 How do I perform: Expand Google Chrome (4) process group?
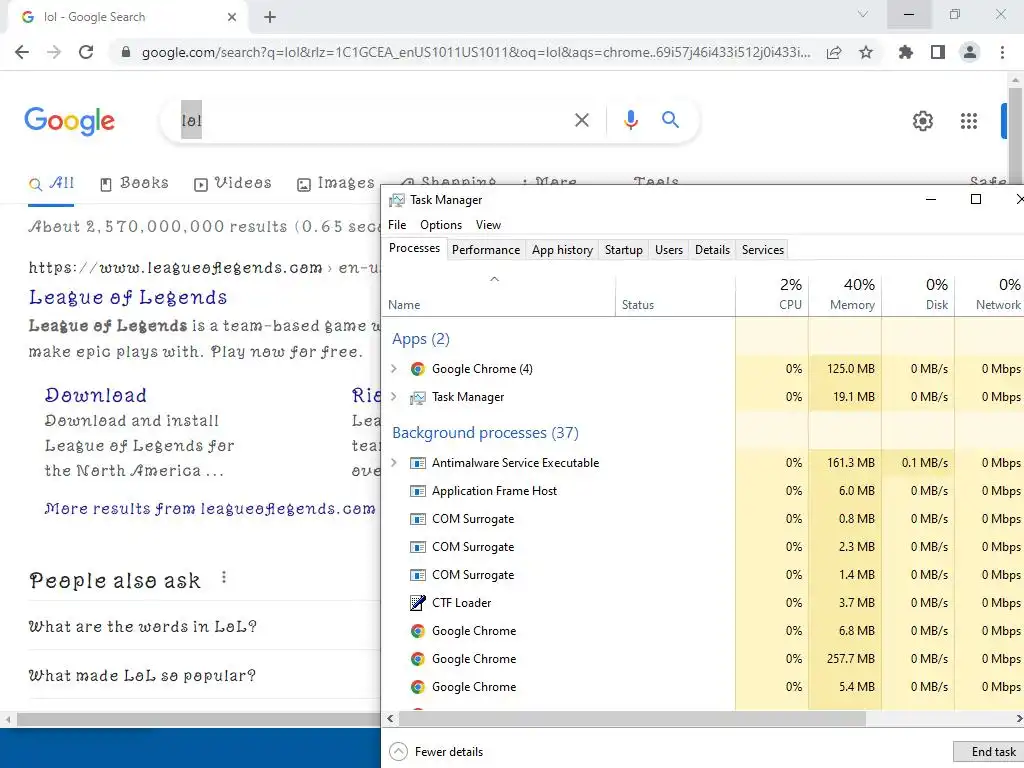click(x=394, y=369)
